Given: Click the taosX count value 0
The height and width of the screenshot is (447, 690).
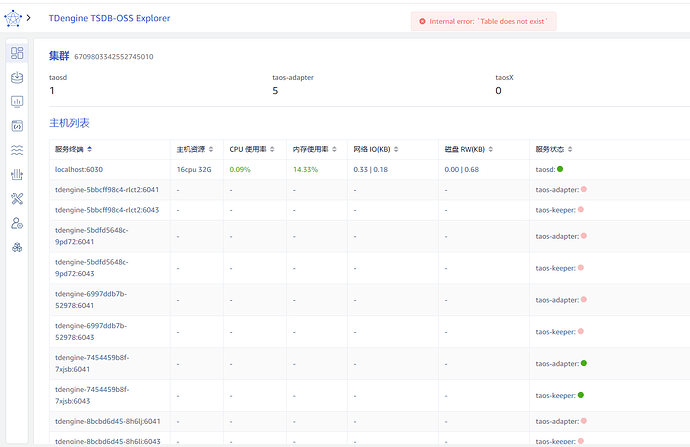Looking at the screenshot, I should [x=498, y=91].
